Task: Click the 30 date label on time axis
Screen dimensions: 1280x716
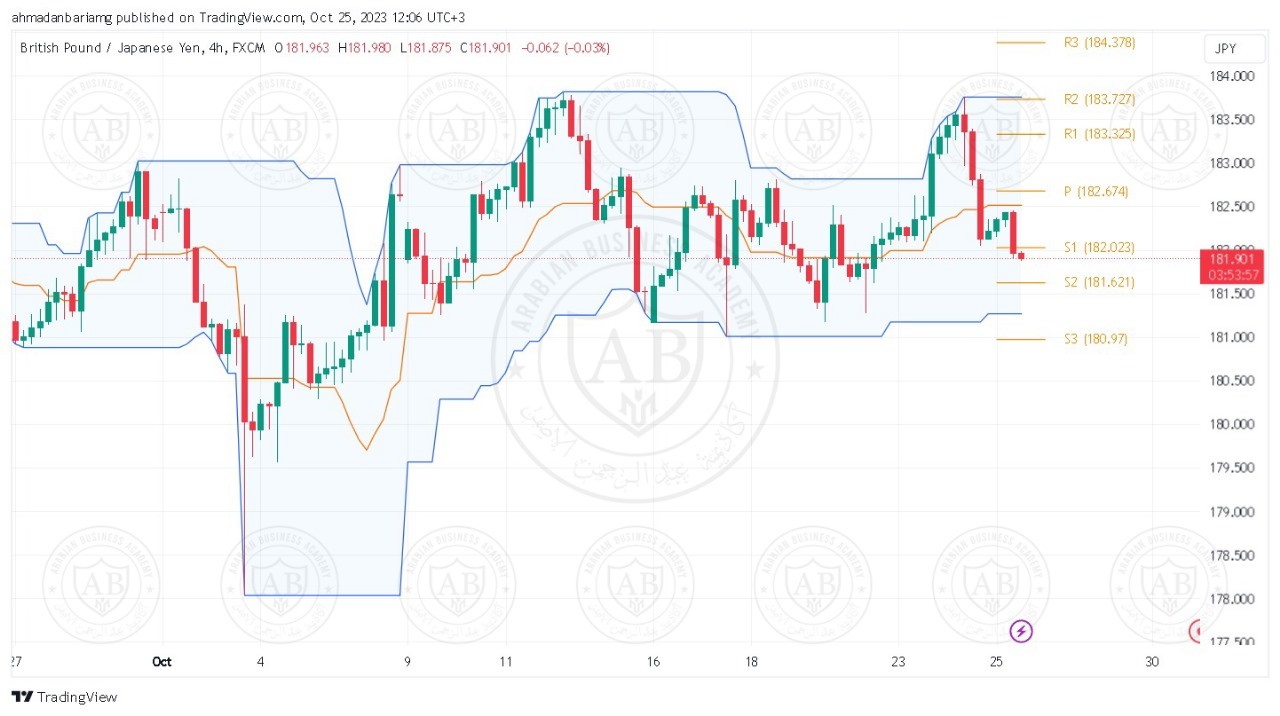Action: 1152,662
